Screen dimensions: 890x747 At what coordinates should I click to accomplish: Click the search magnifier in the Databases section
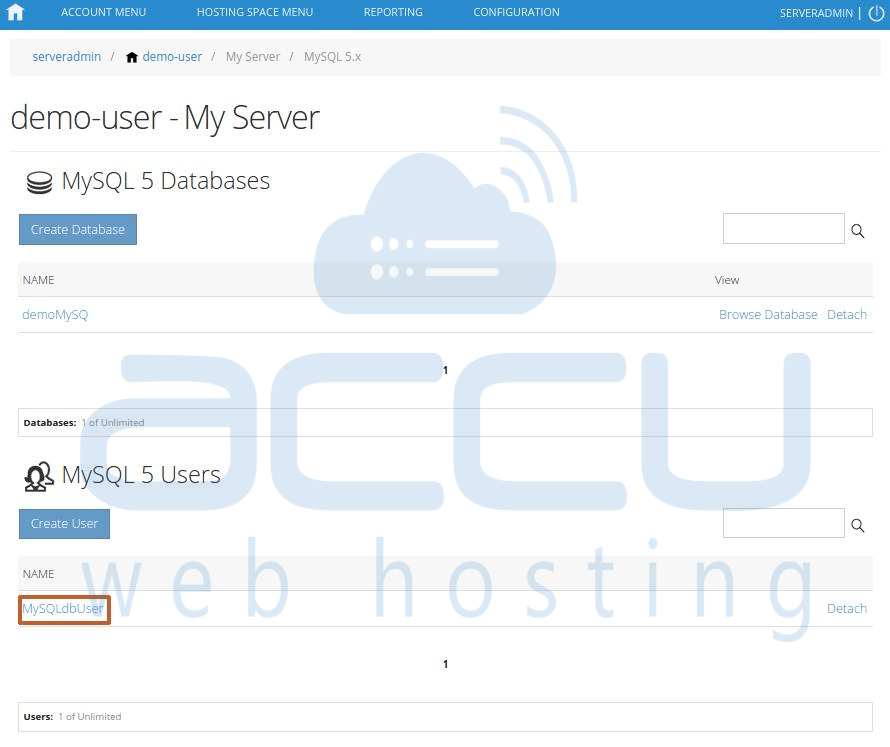click(x=858, y=230)
